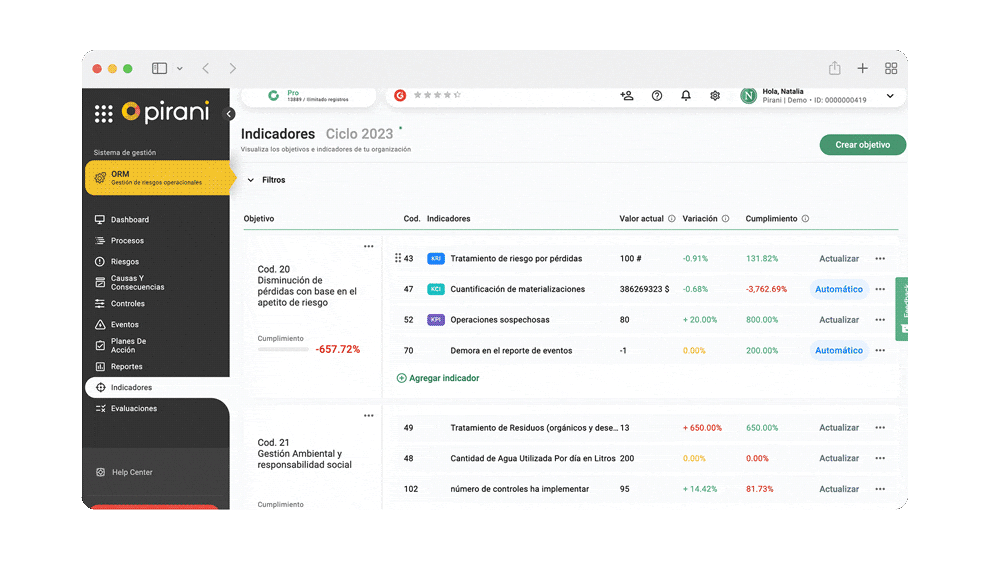
Task: Click the apps grid icon beside Pirani logo
Action: click(x=103, y=113)
